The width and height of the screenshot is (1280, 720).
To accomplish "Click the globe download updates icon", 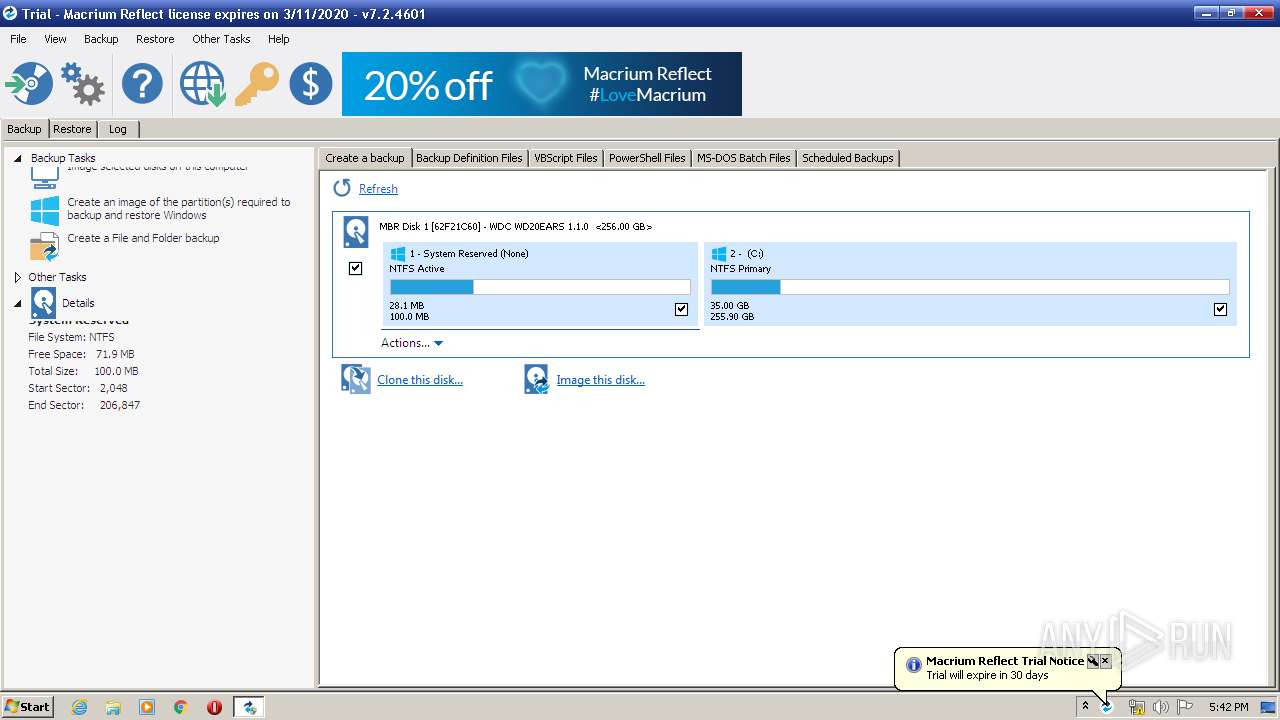I will (x=202, y=84).
